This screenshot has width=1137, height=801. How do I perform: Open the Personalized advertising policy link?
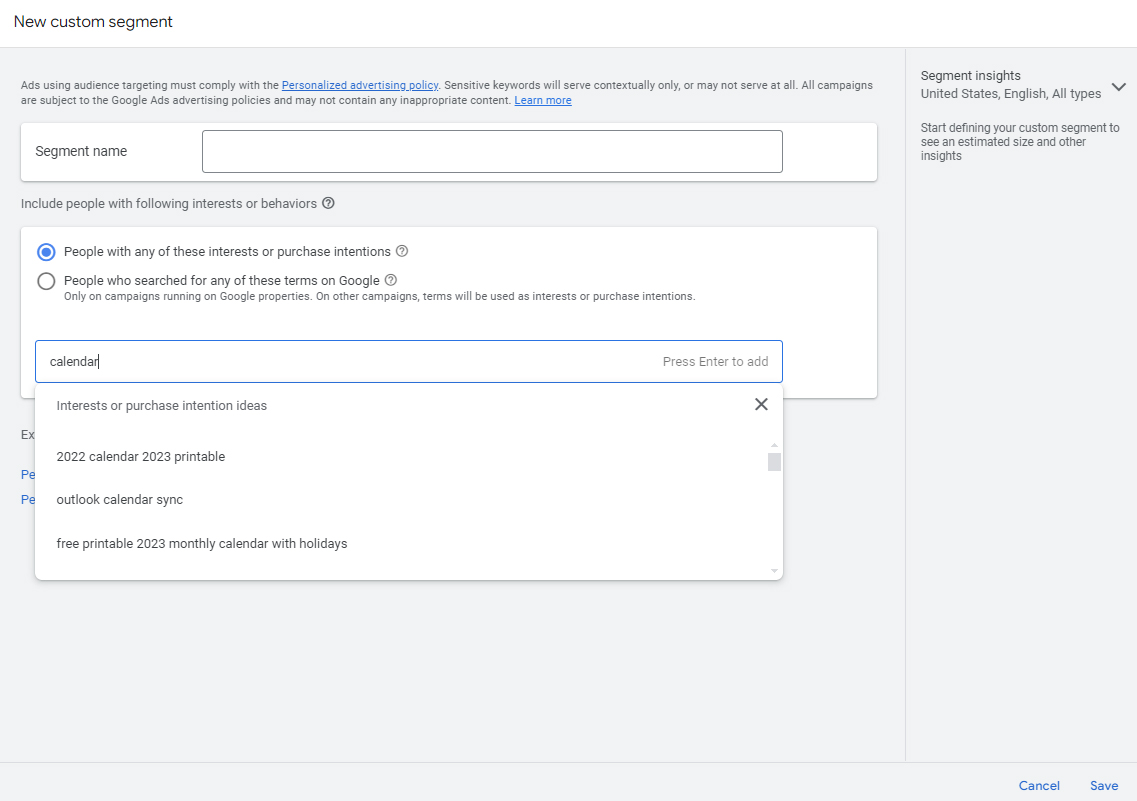pos(360,85)
